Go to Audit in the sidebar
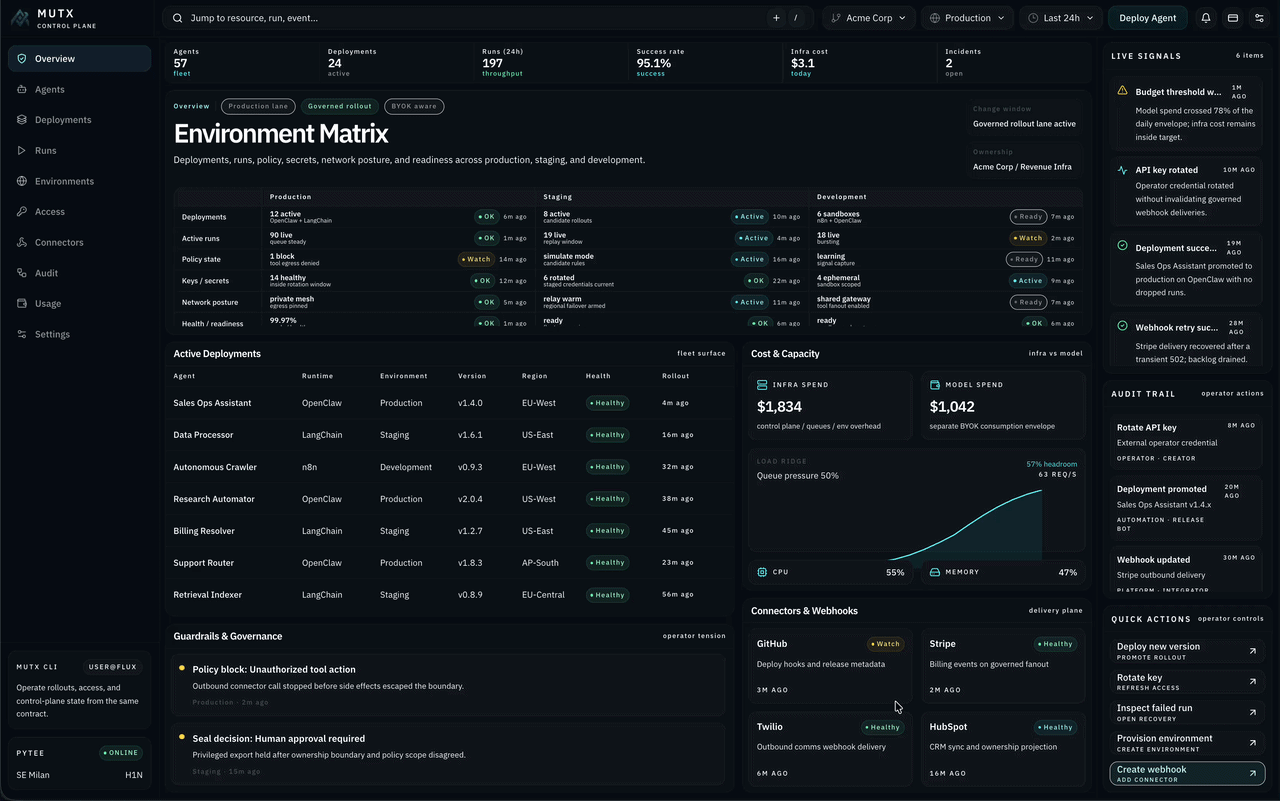Screen dimensions: 1280x801 (x=80, y=273)
